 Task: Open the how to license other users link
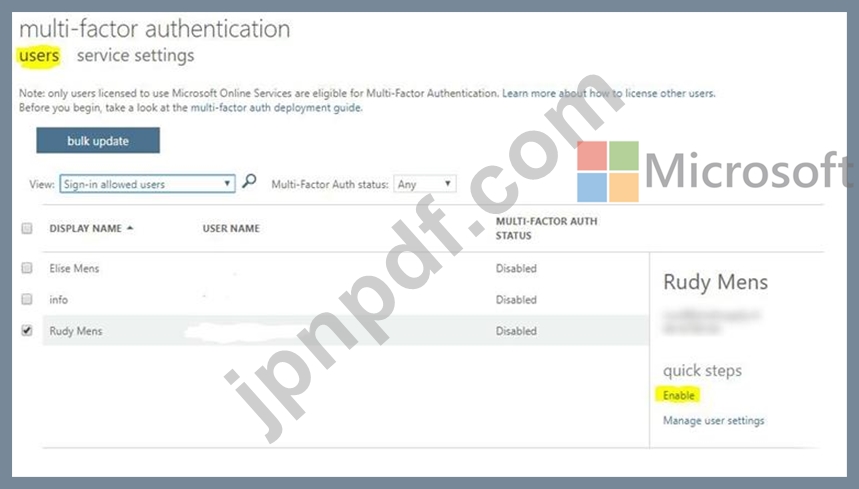tap(608, 93)
